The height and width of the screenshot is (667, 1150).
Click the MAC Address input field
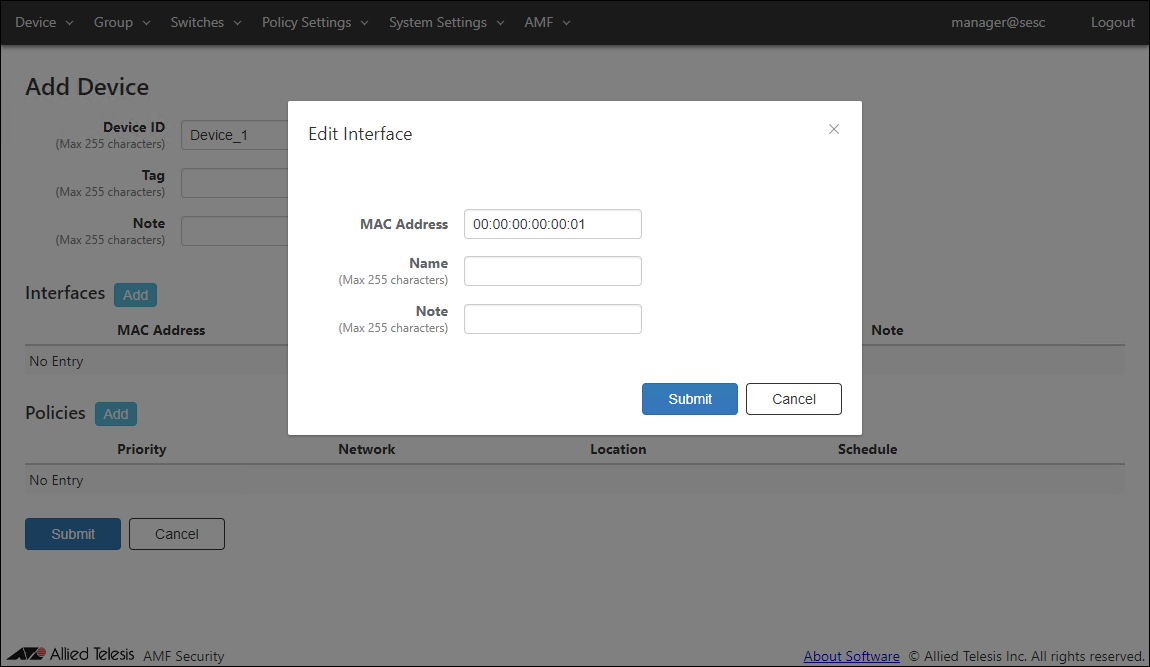tap(552, 224)
